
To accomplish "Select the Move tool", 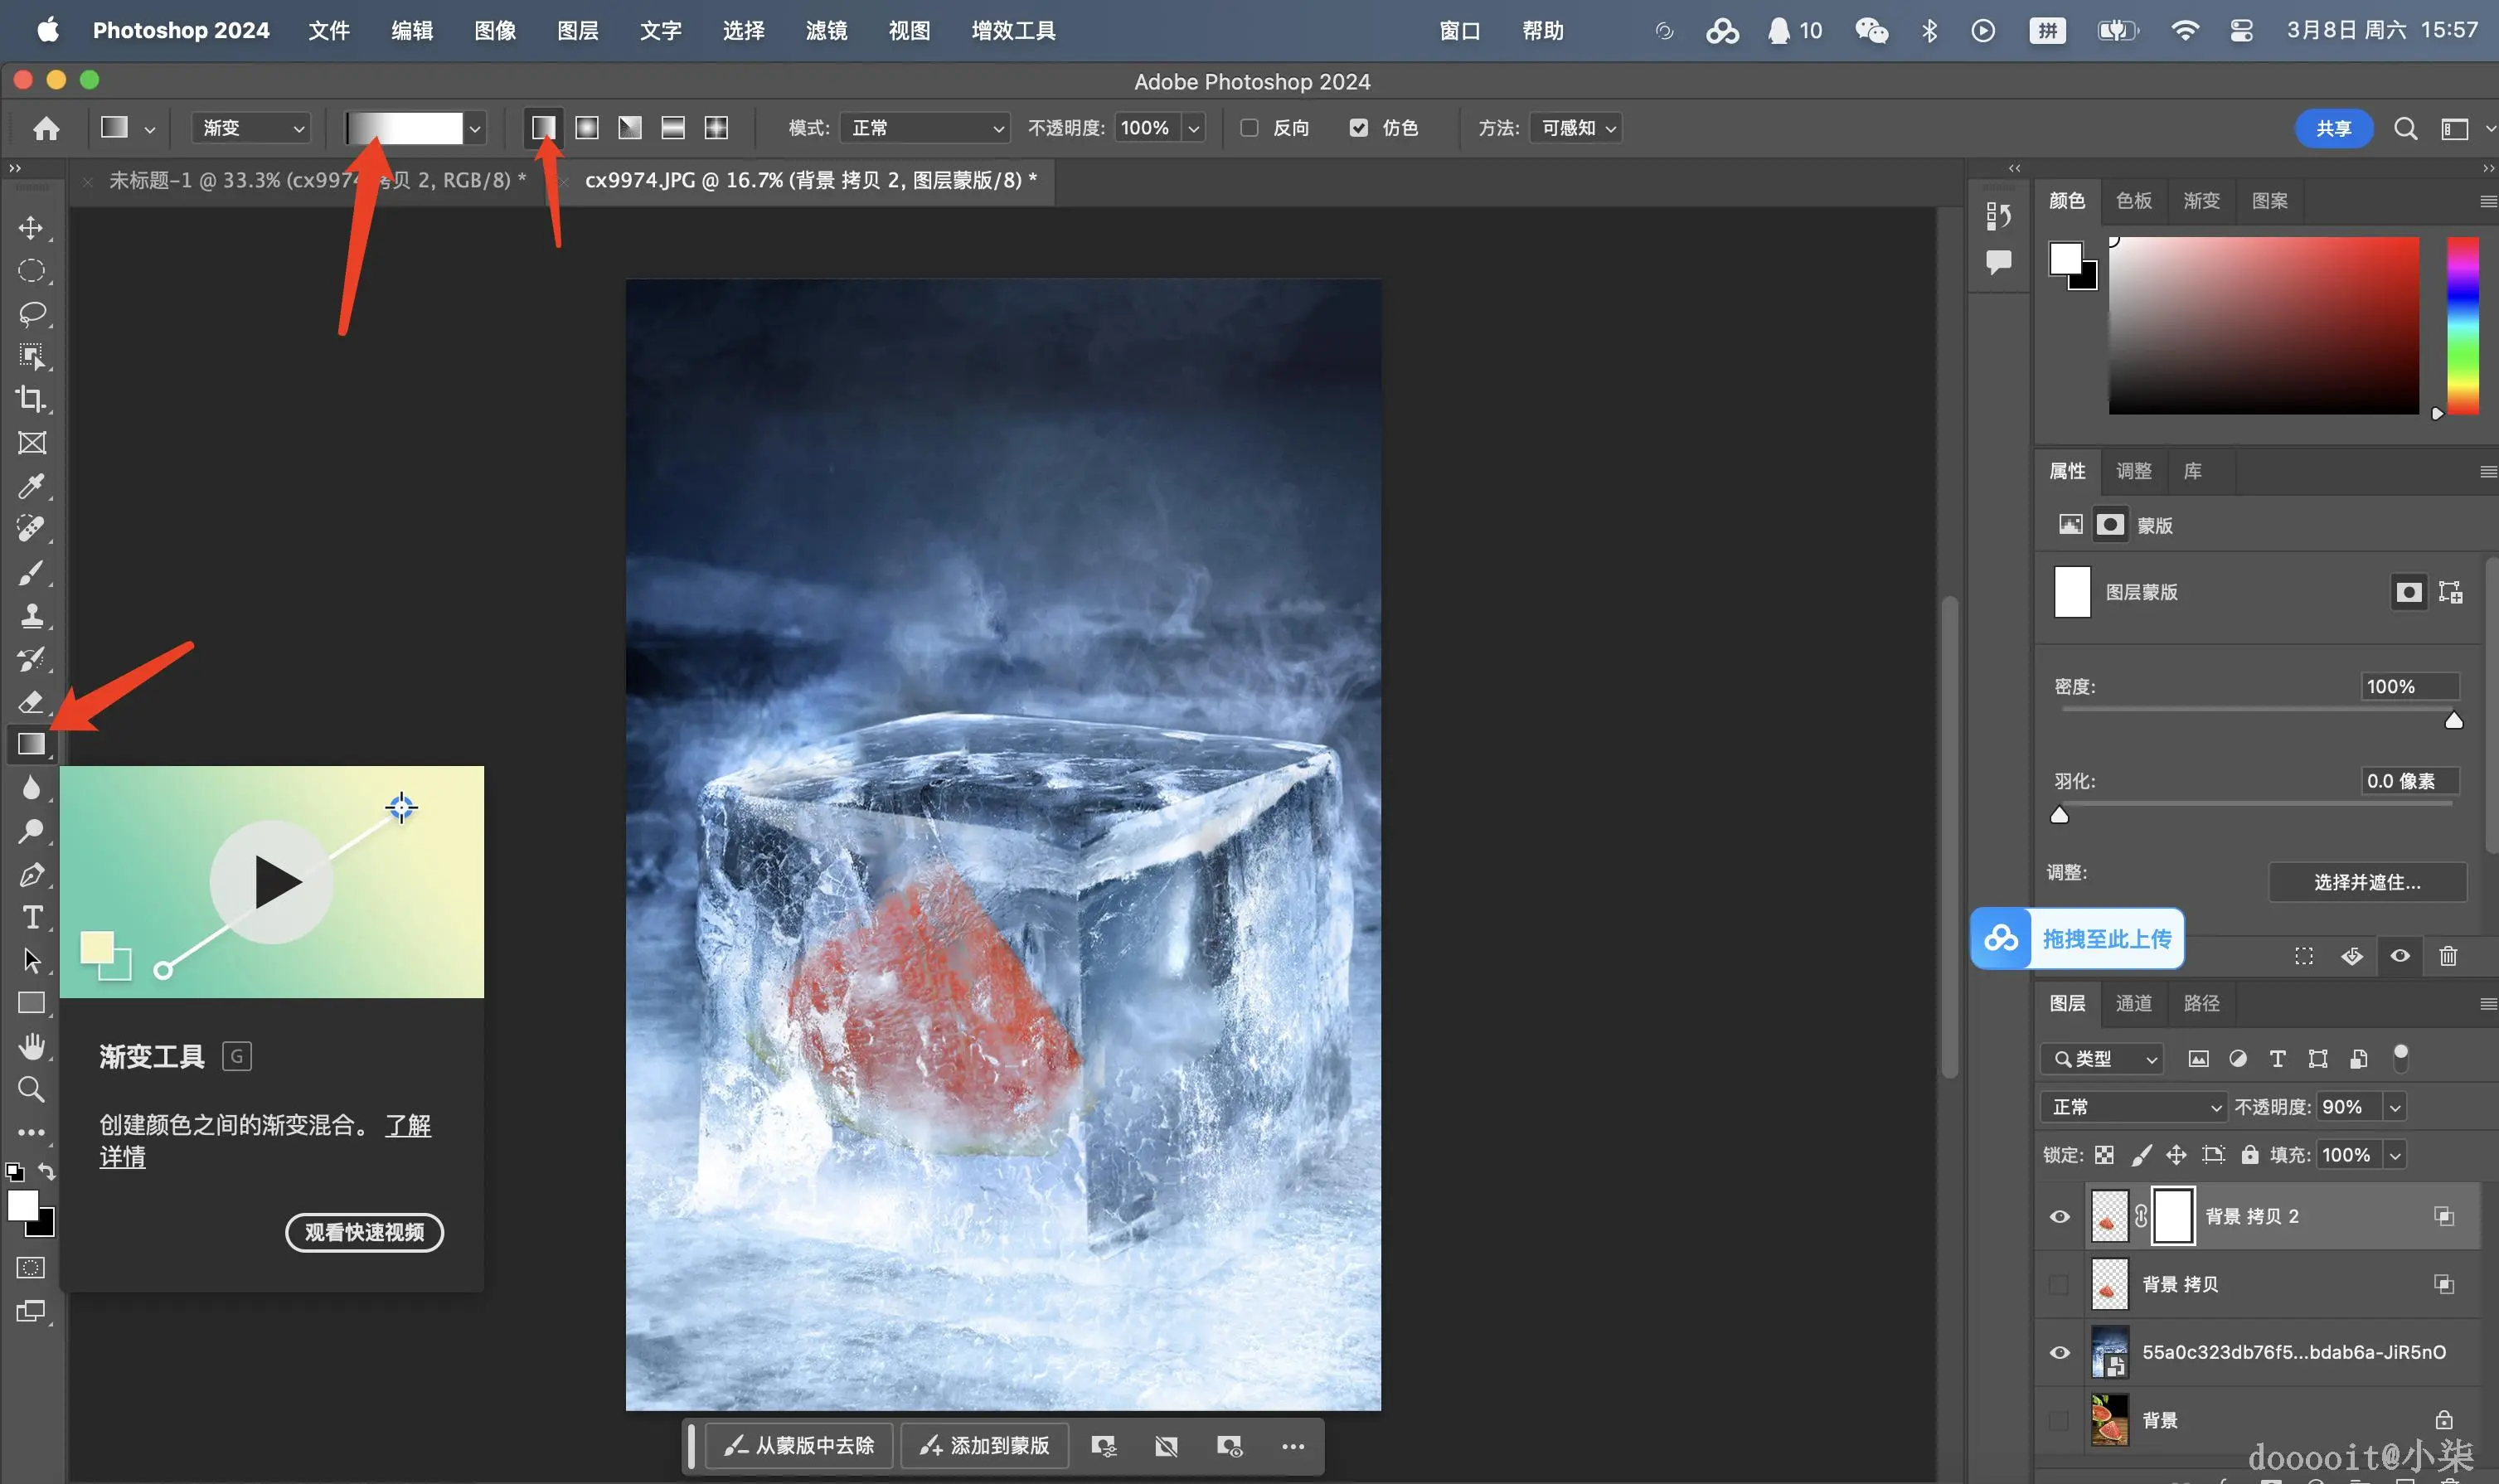I will 31,228.
